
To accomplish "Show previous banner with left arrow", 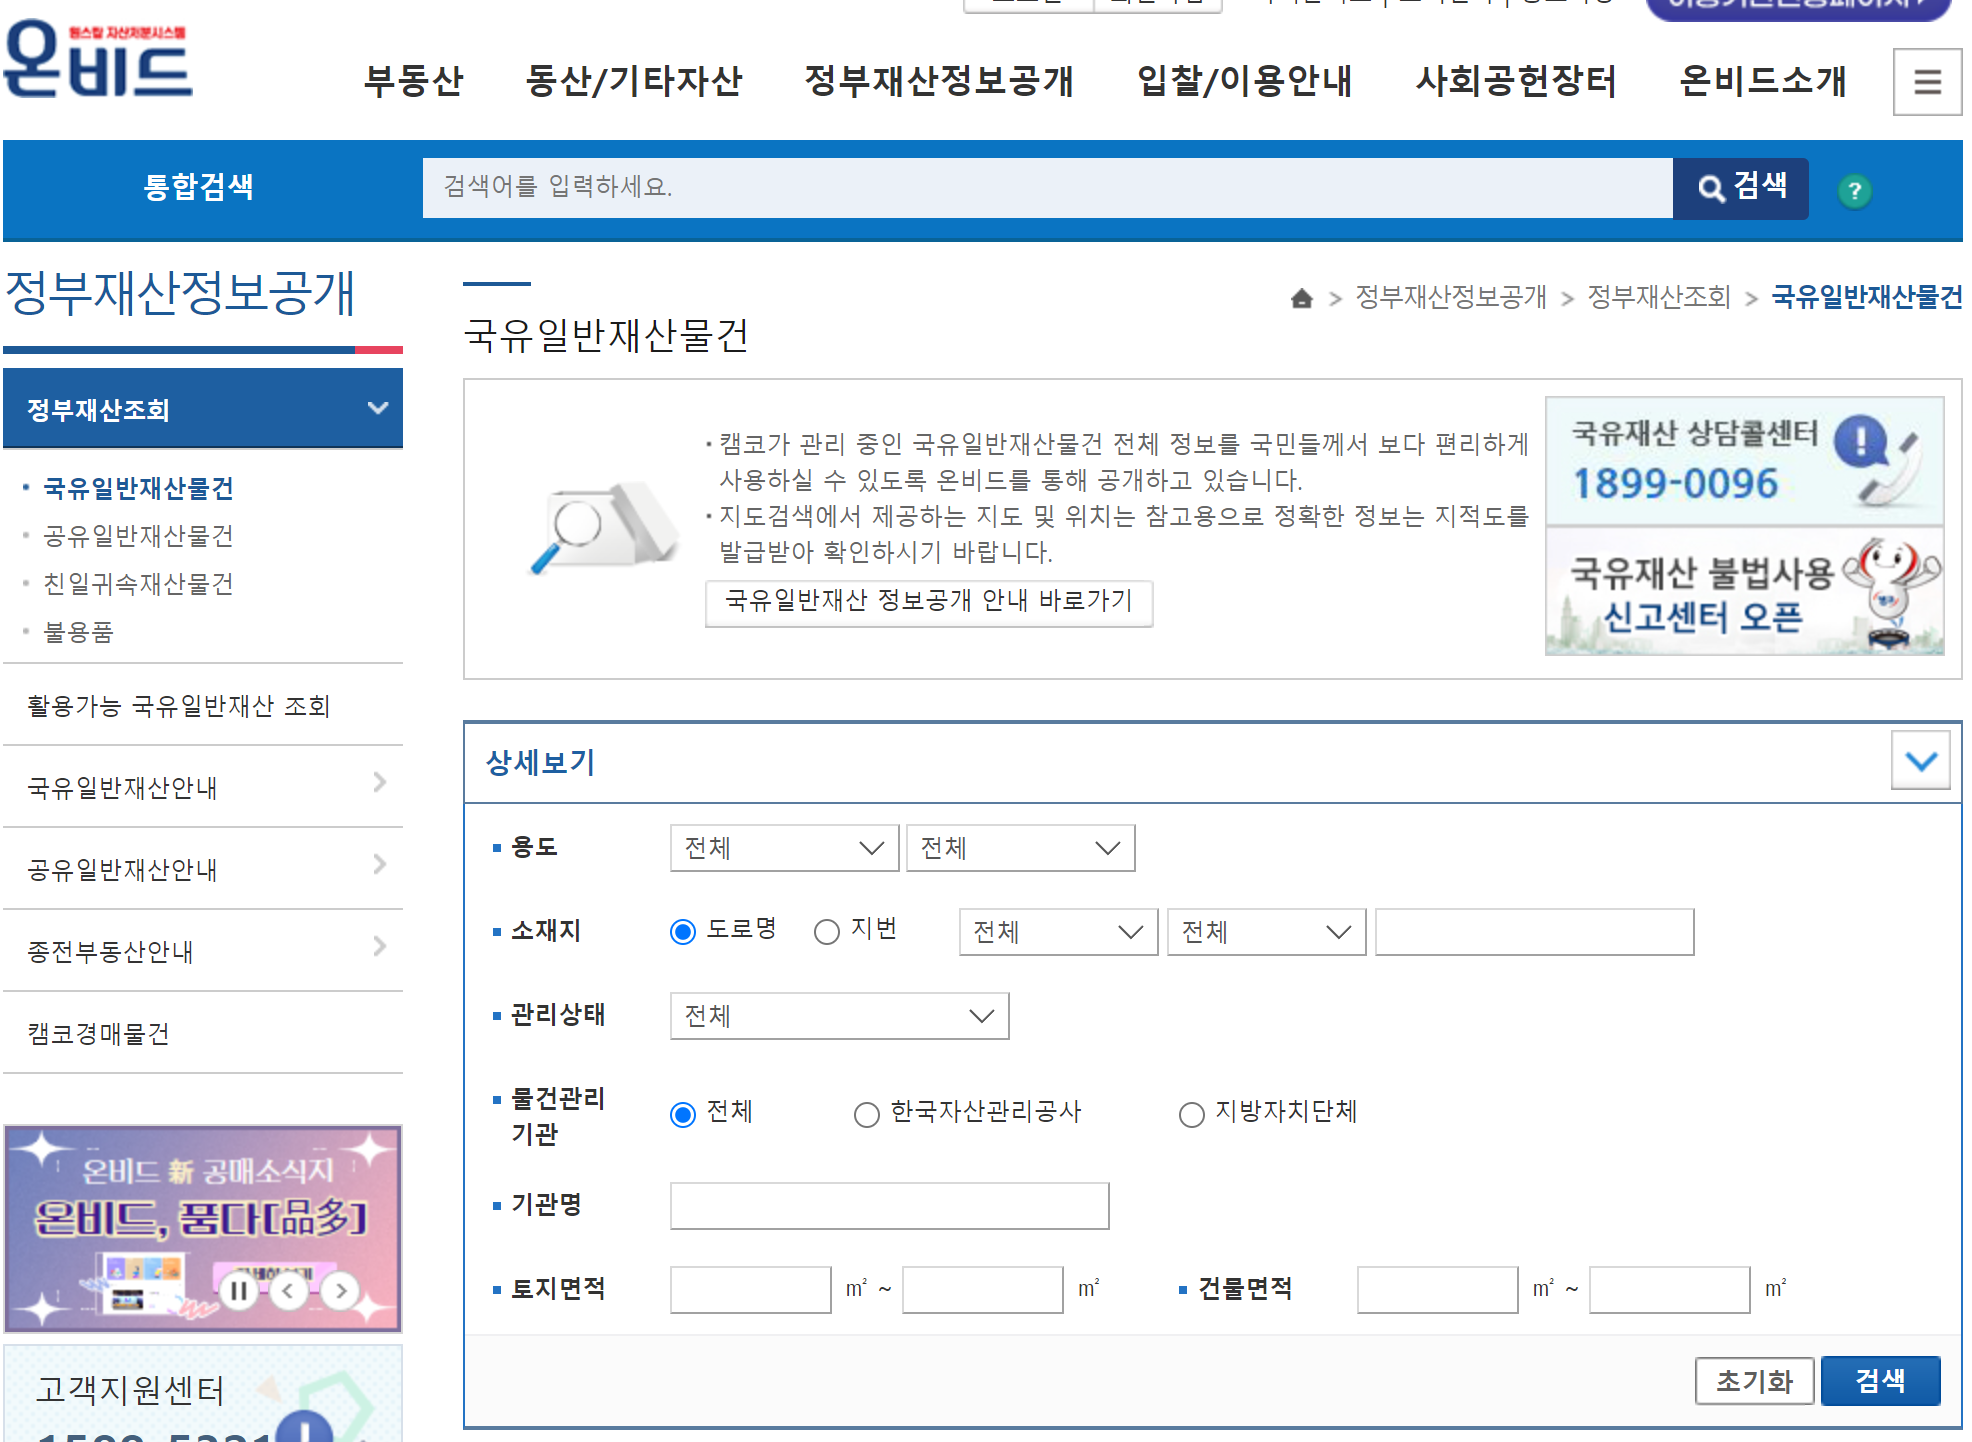I will pyautogui.click(x=289, y=1290).
